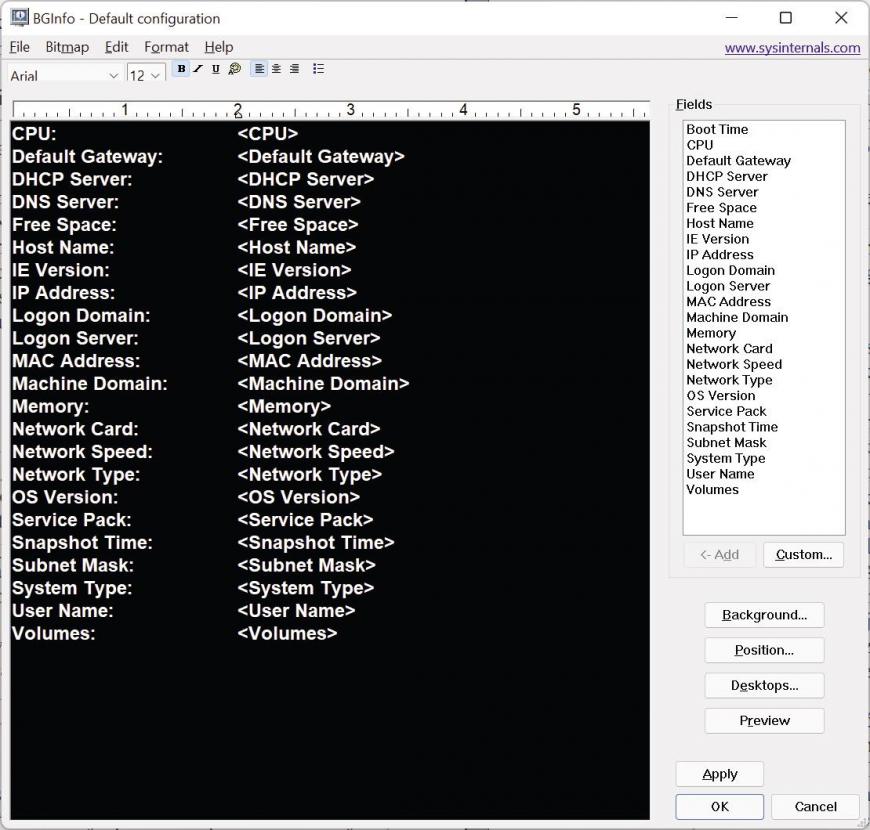Image resolution: width=870 pixels, height=830 pixels.
Task: Open the font size 12 dropdown
Action: [x=146, y=75]
